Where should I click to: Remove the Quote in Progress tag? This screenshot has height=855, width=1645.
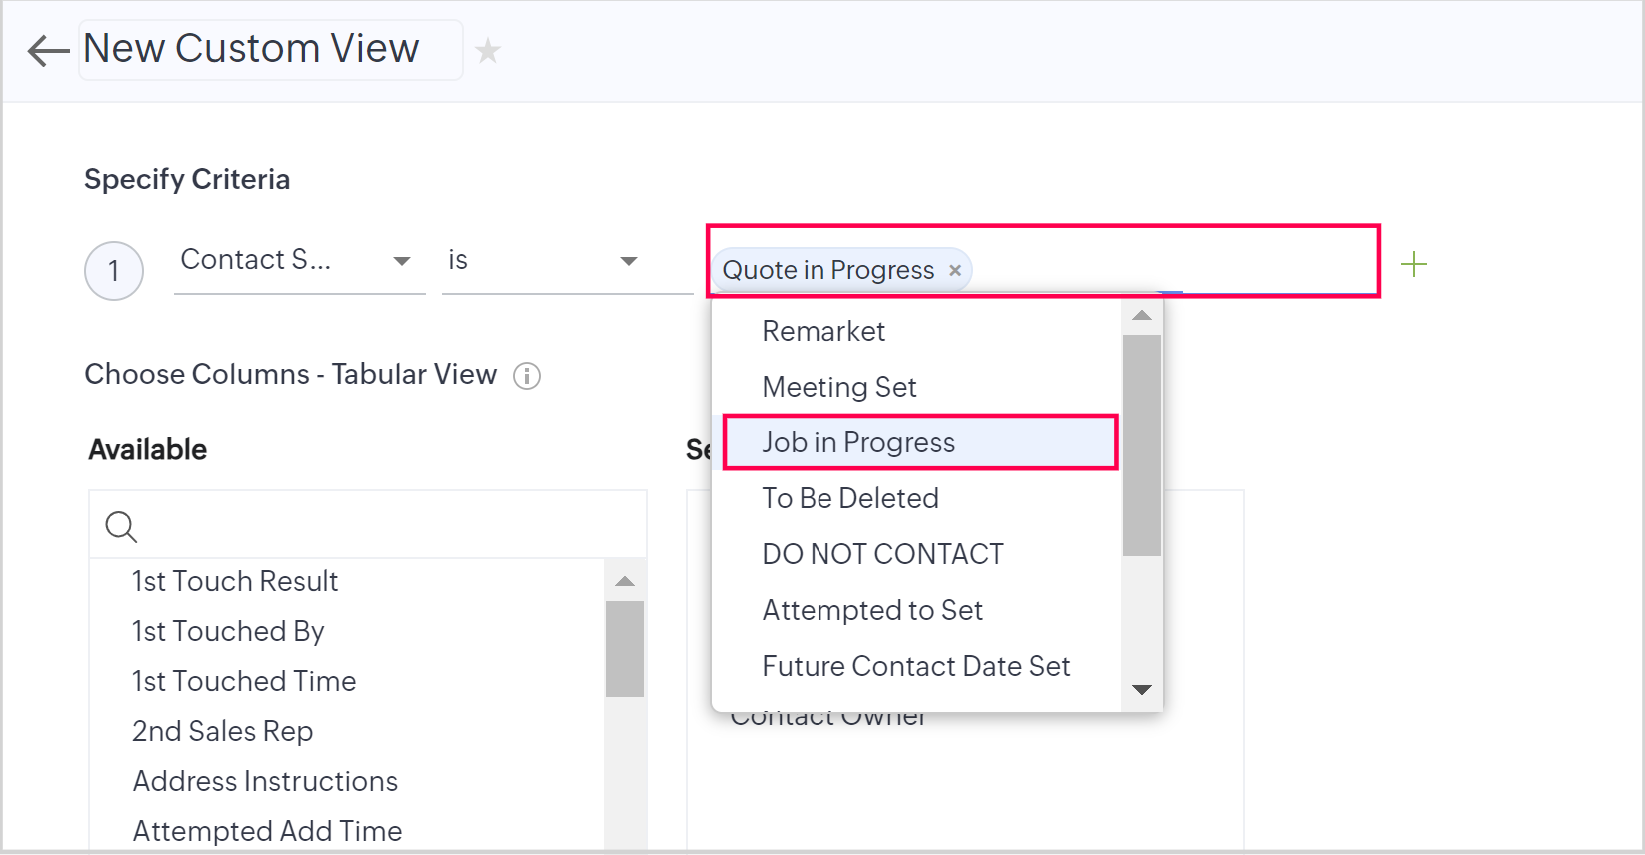click(955, 270)
